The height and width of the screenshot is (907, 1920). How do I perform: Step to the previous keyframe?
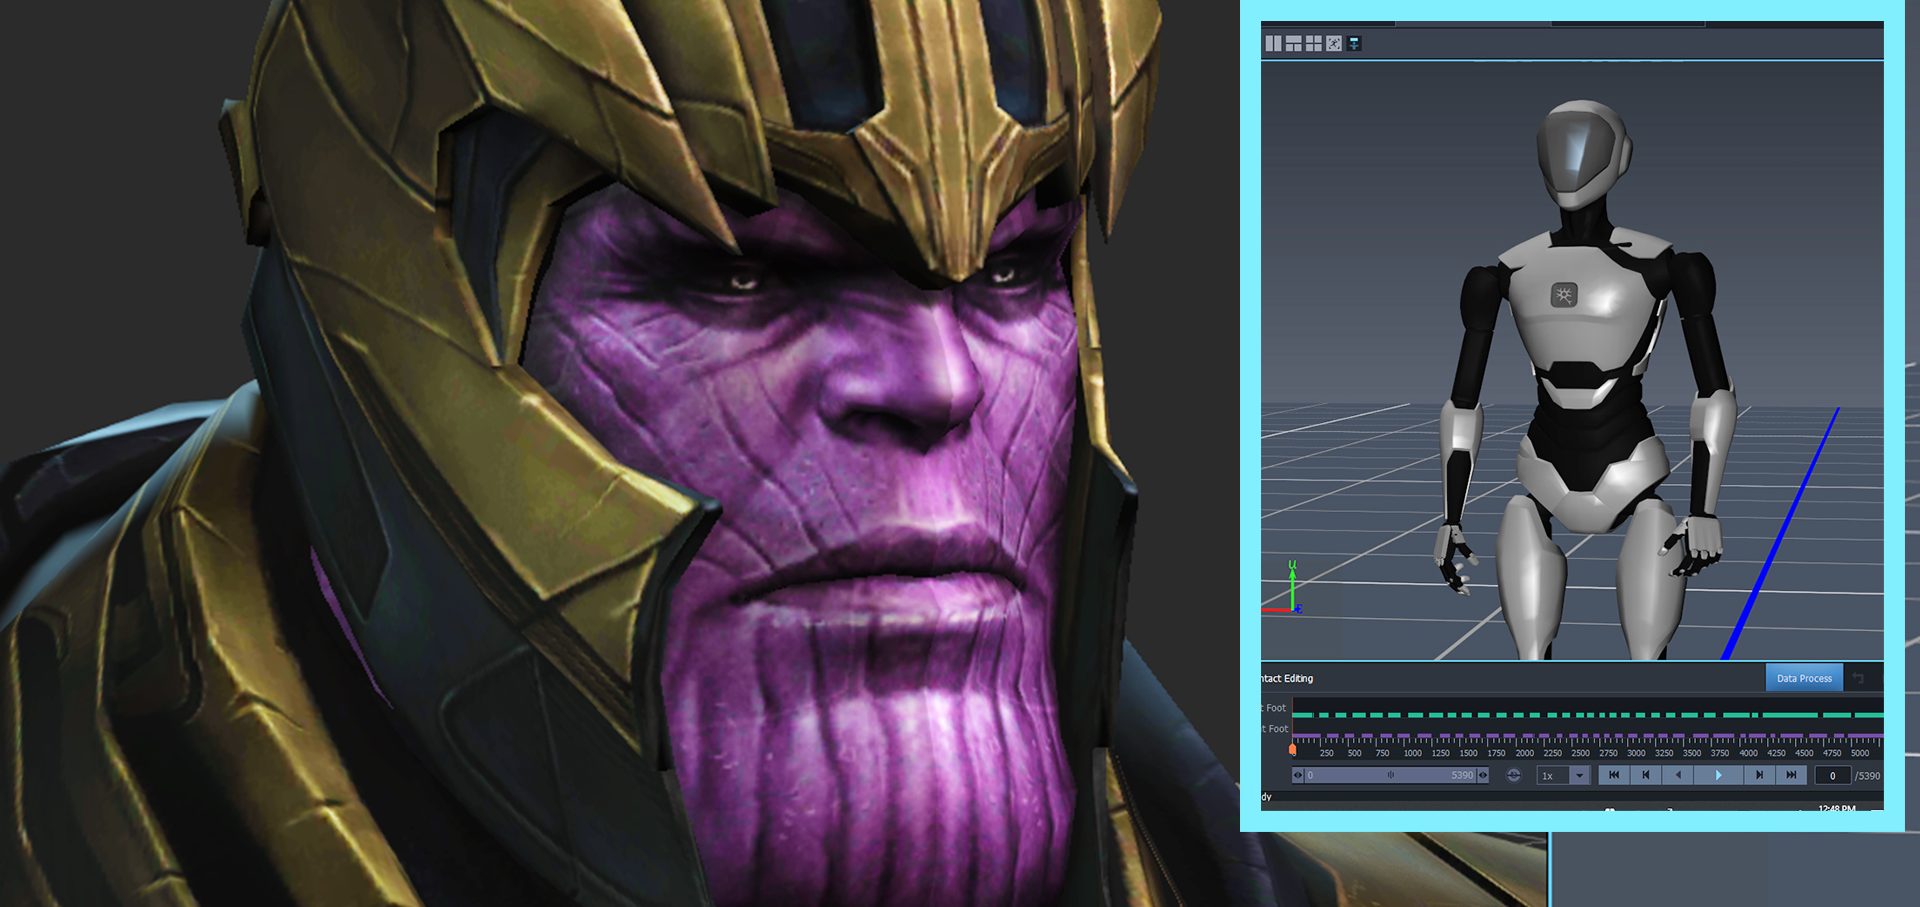(x=1646, y=775)
